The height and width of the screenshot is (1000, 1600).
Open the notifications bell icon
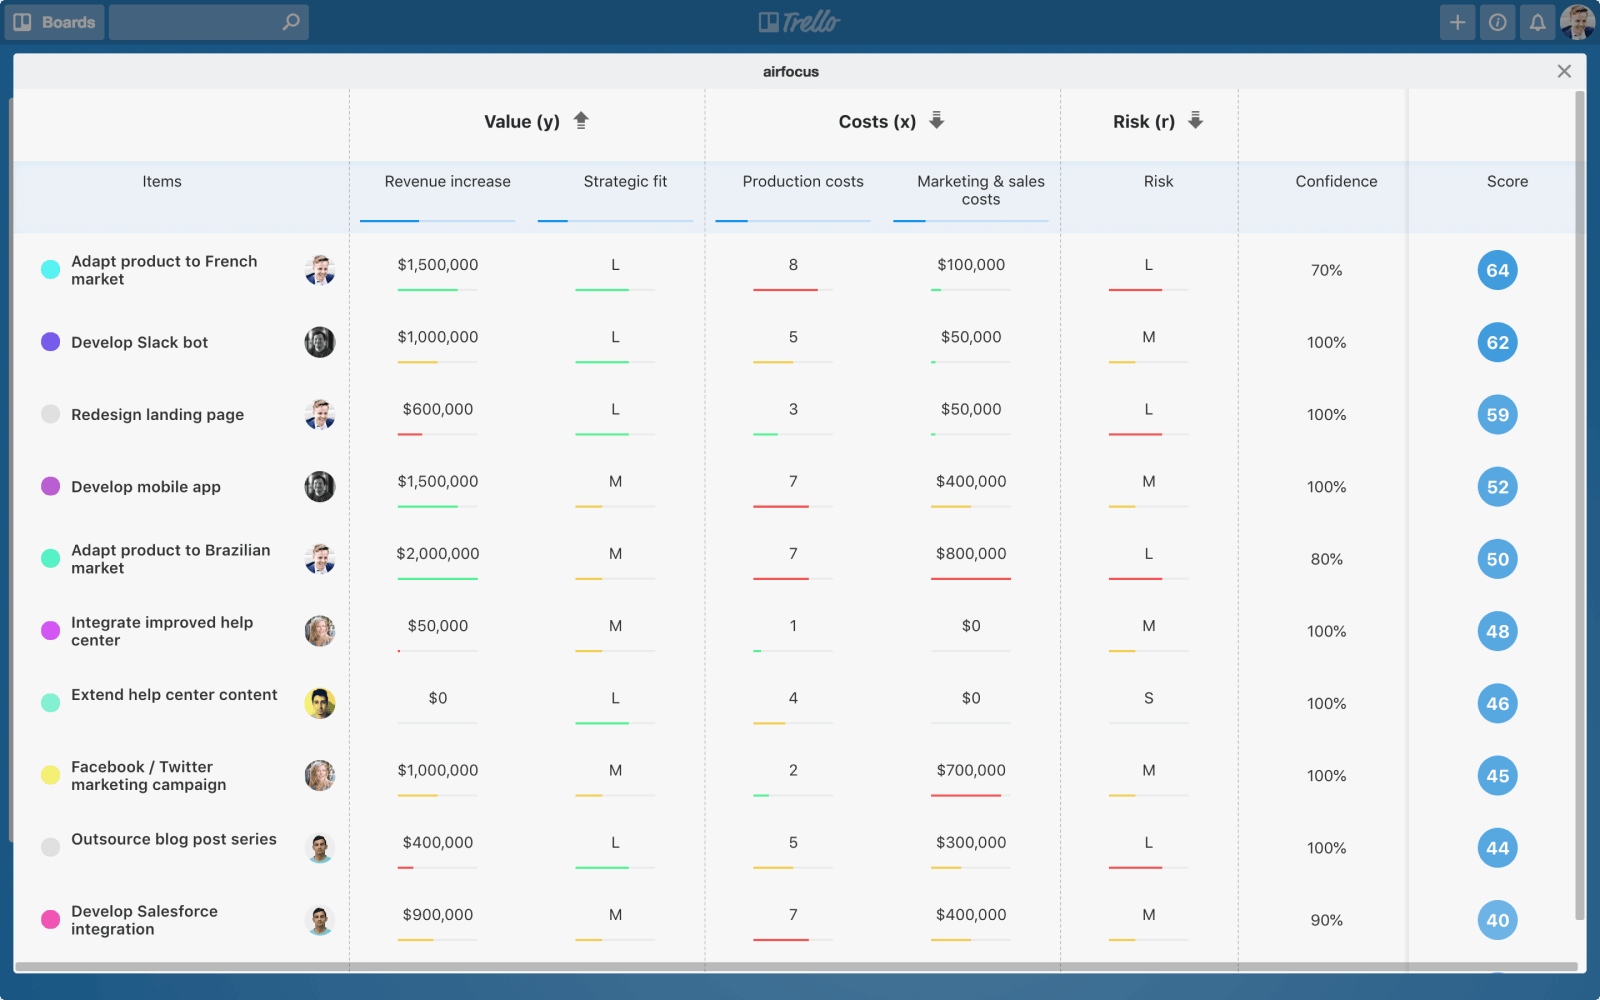pyautogui.click(x=1537, y=22)
